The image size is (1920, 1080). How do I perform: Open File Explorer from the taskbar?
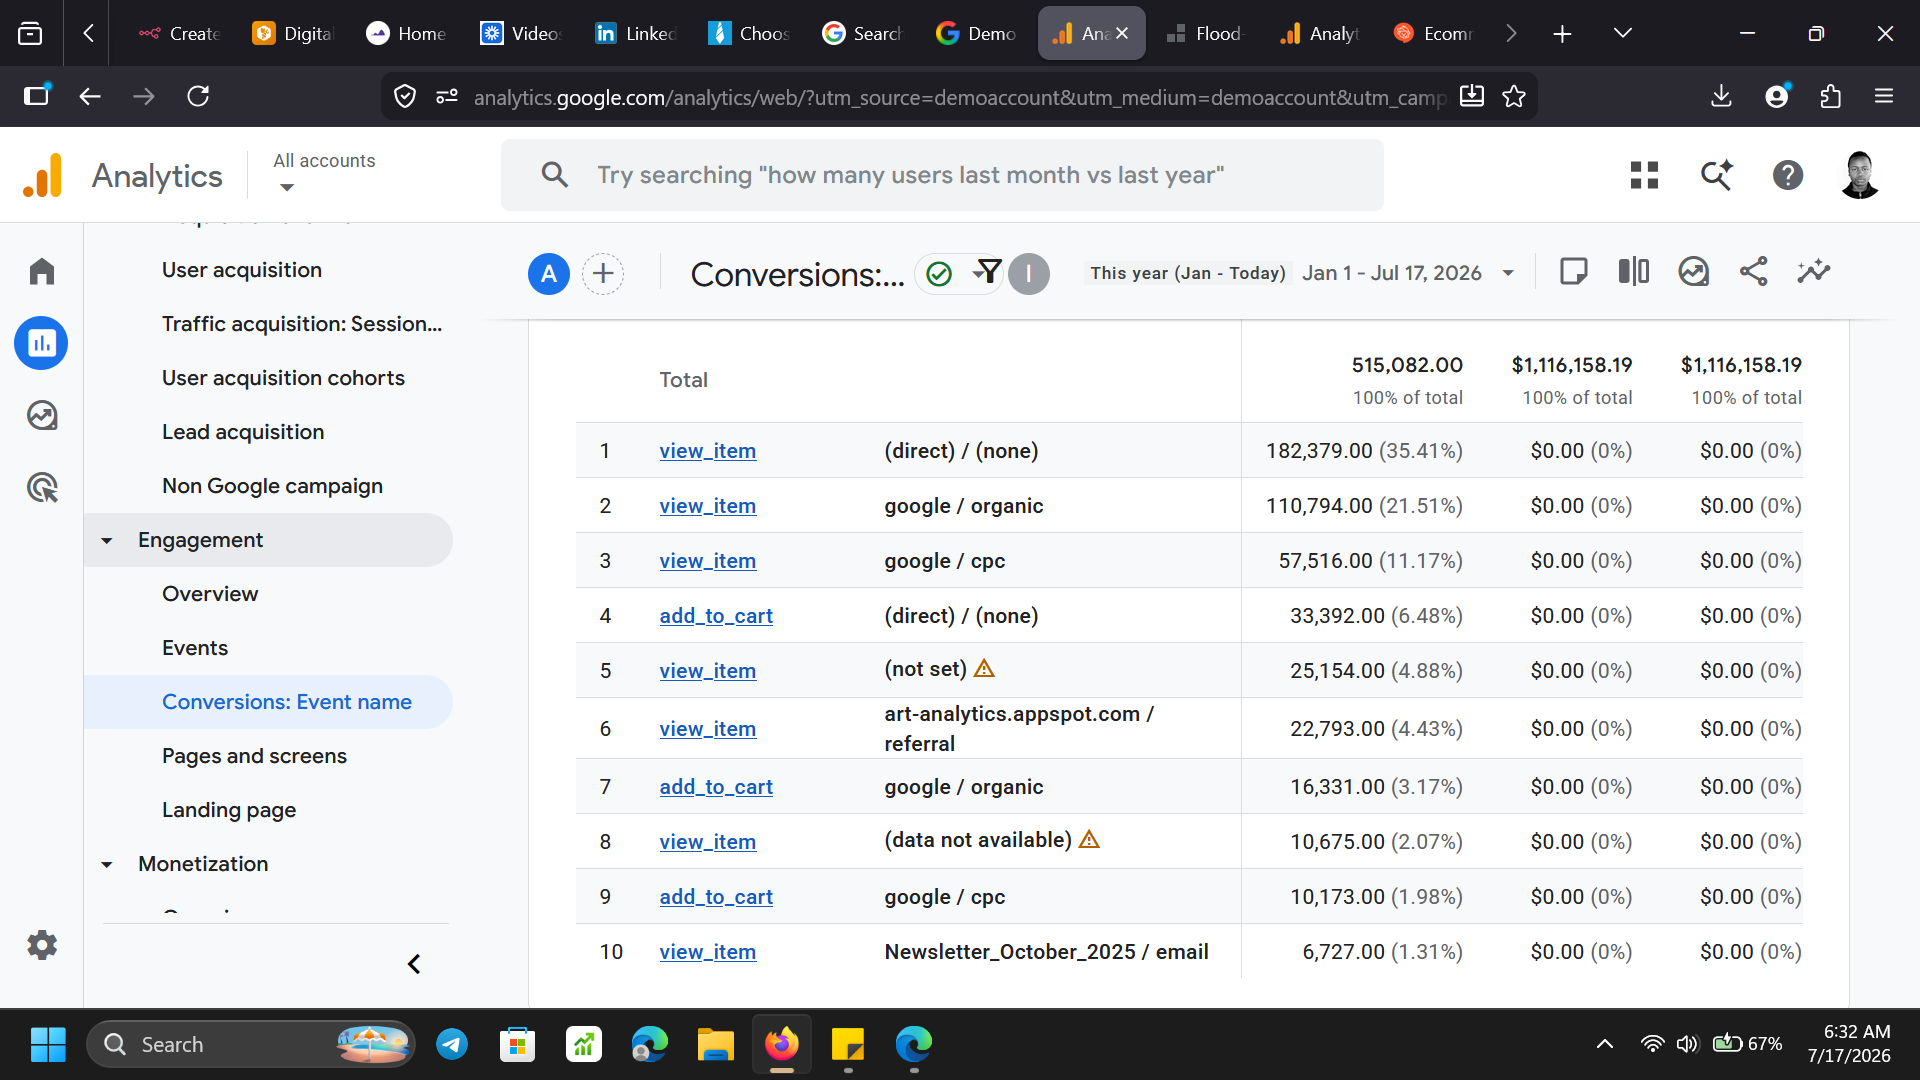pos(716,1044)
